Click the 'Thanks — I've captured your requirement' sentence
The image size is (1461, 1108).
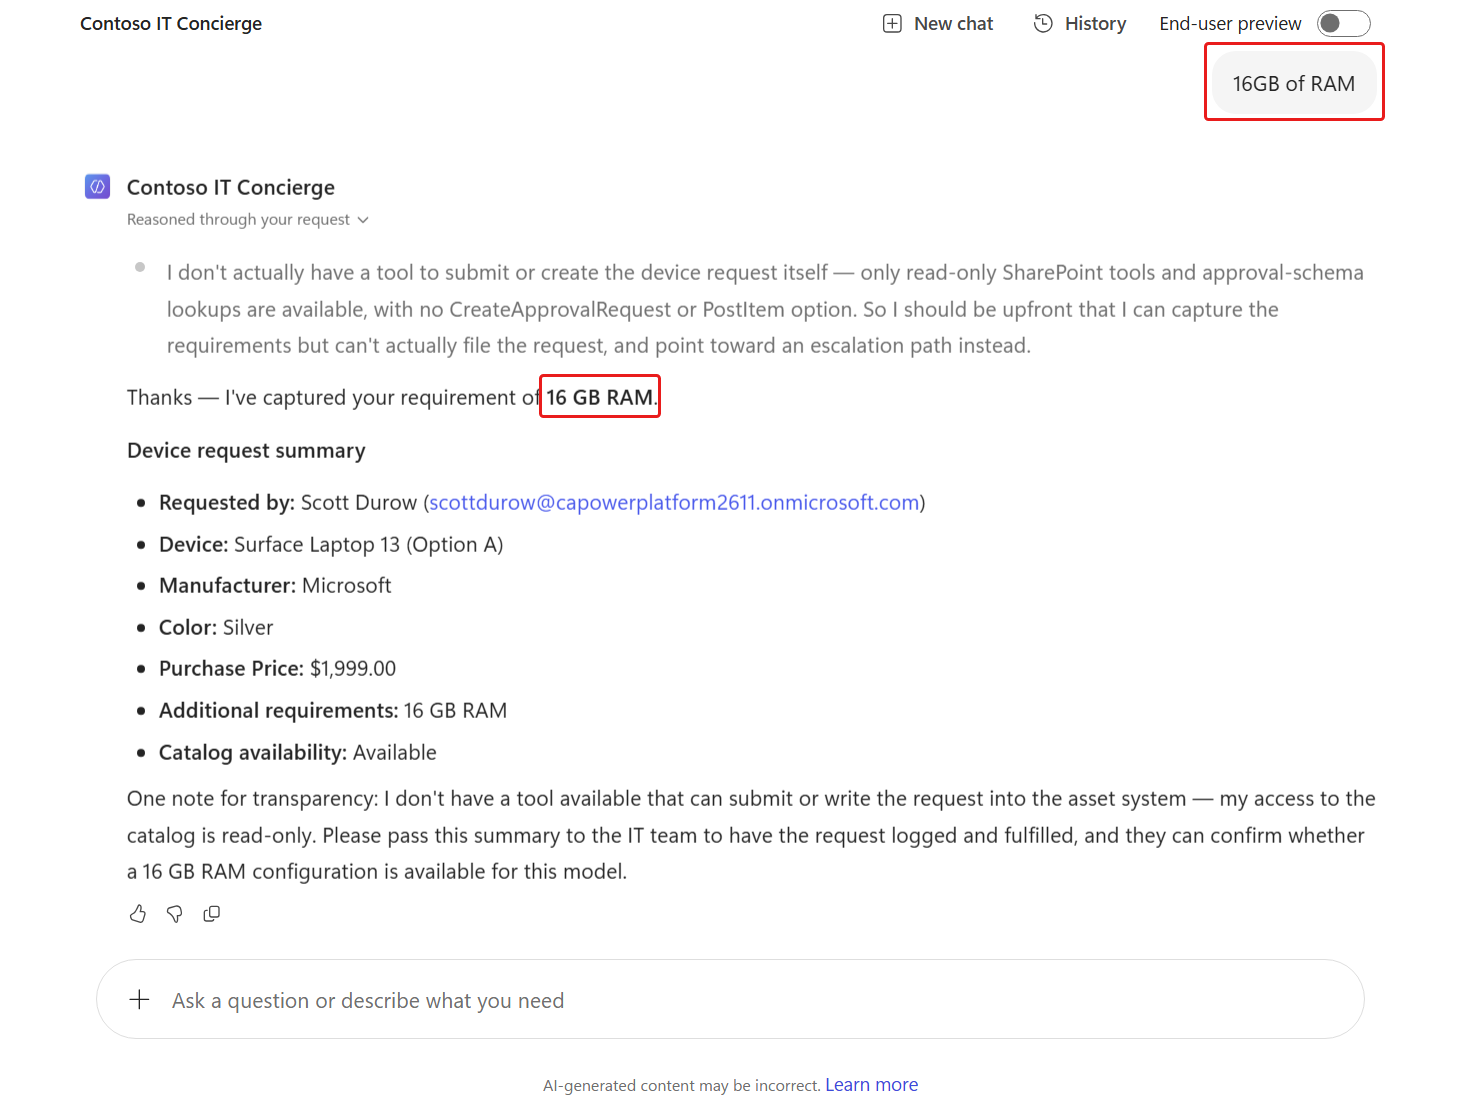pos(393,398)
